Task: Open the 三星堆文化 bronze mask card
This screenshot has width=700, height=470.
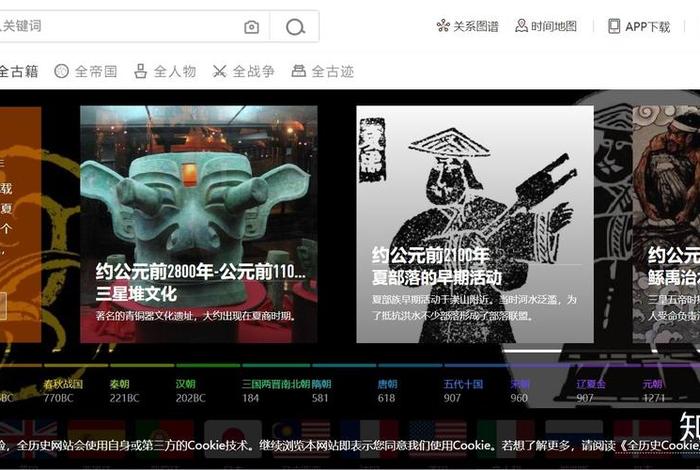Action: pyautogui.click(x=199, y=224)
